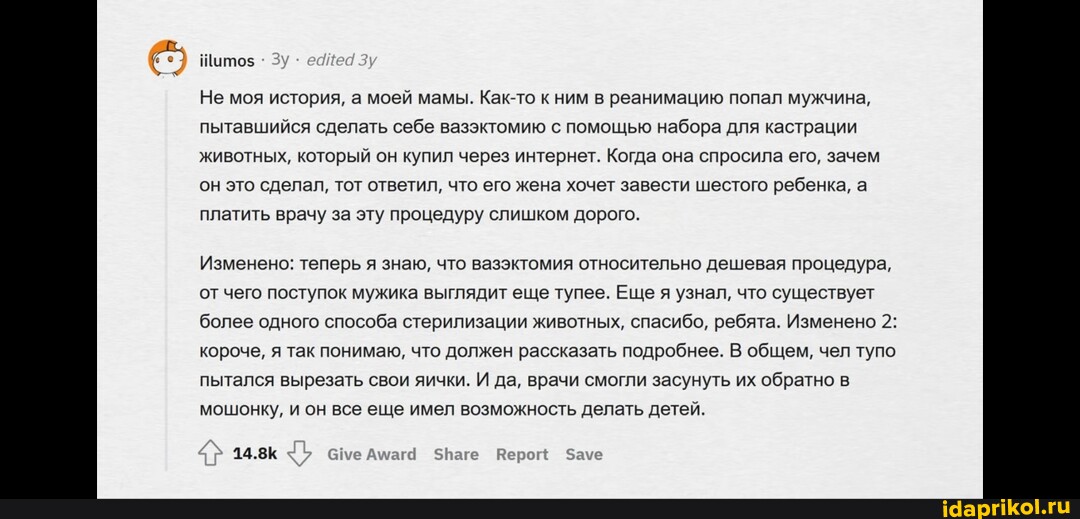Click the iilumos Snoo avatar icon
Viewport: 1080px width, 519px height.
coord(167,60)
